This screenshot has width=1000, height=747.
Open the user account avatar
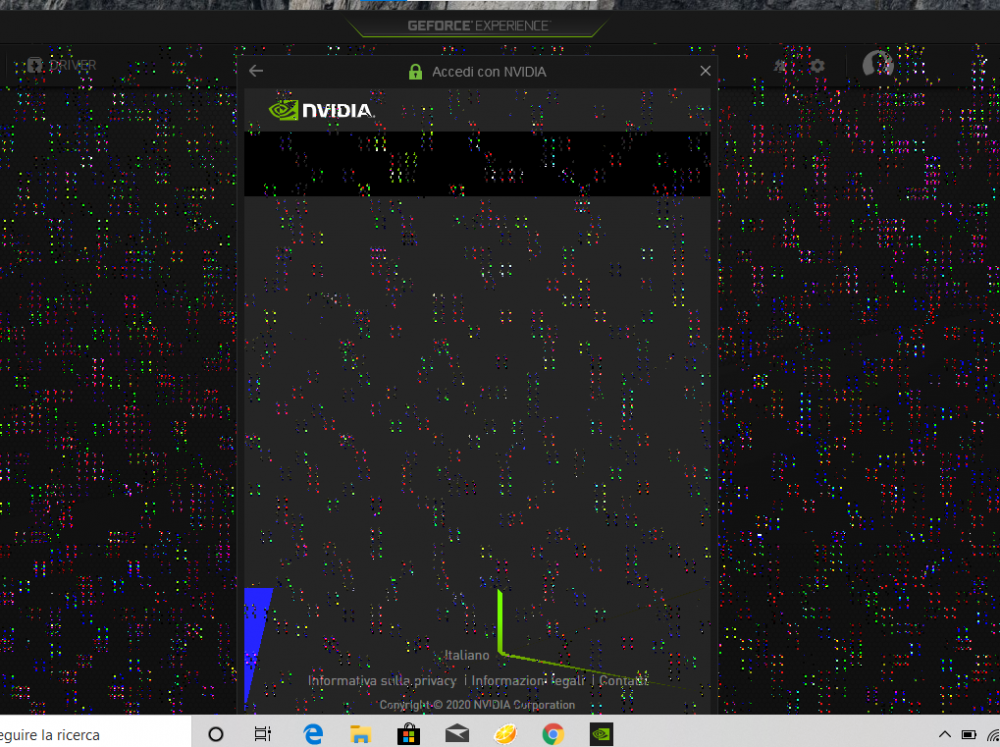pyautogui.click(x=878, y=64)
